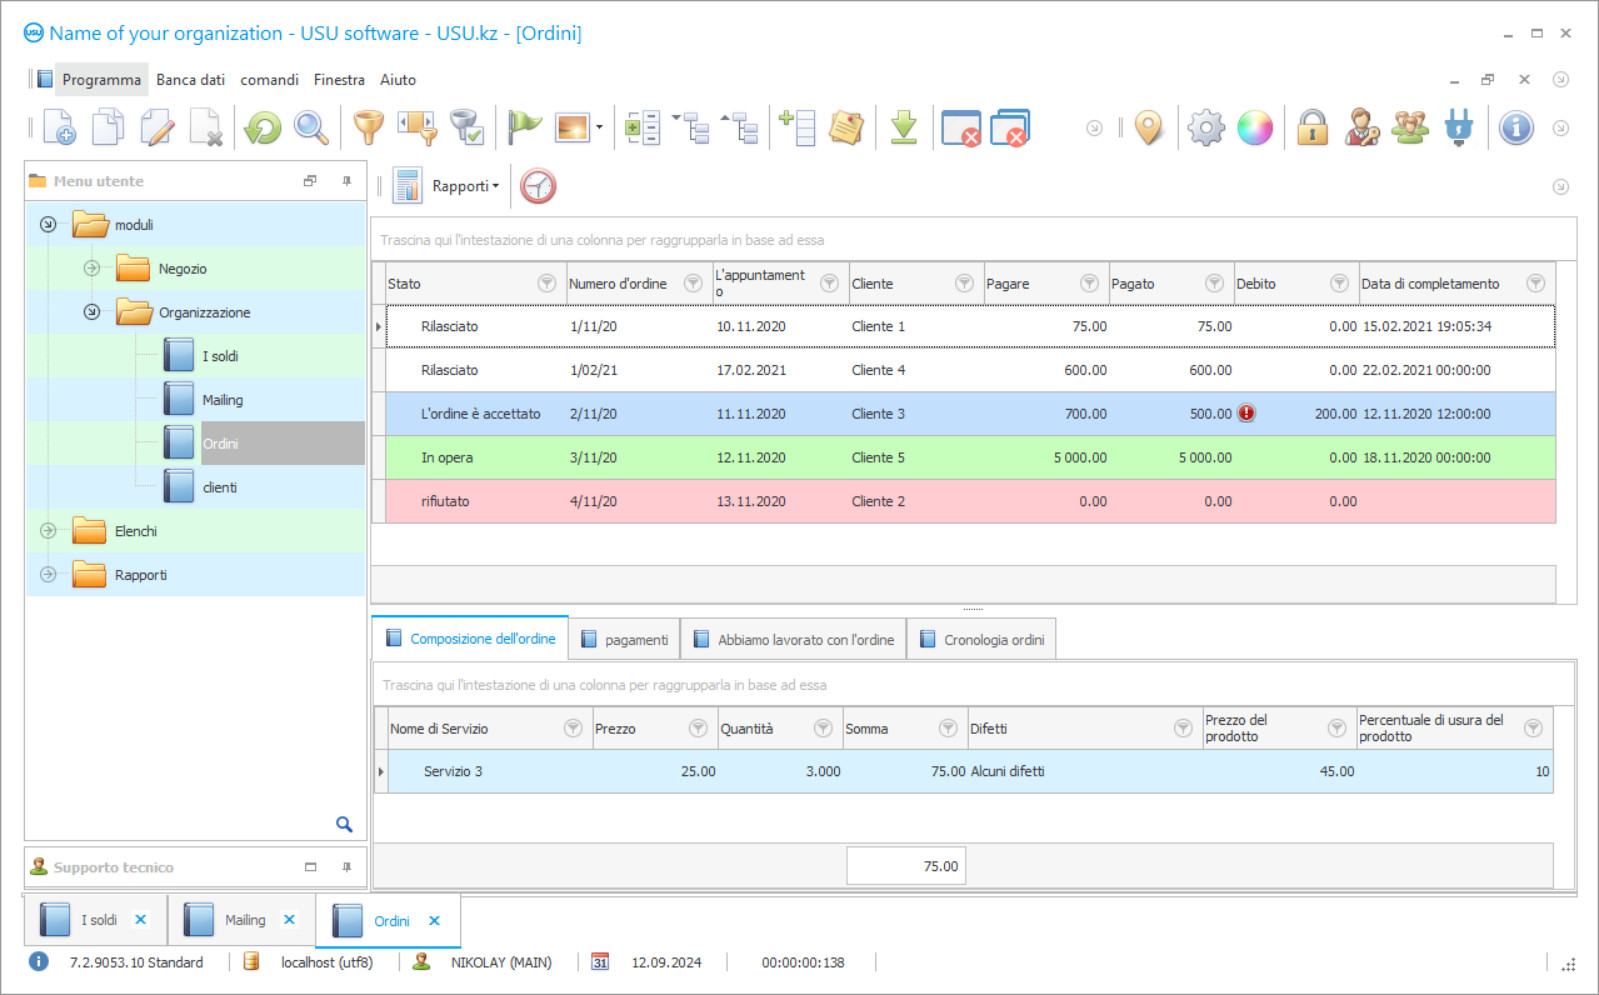Open the clienti module
Screen dimensions: 1599x995
point(220,488)
